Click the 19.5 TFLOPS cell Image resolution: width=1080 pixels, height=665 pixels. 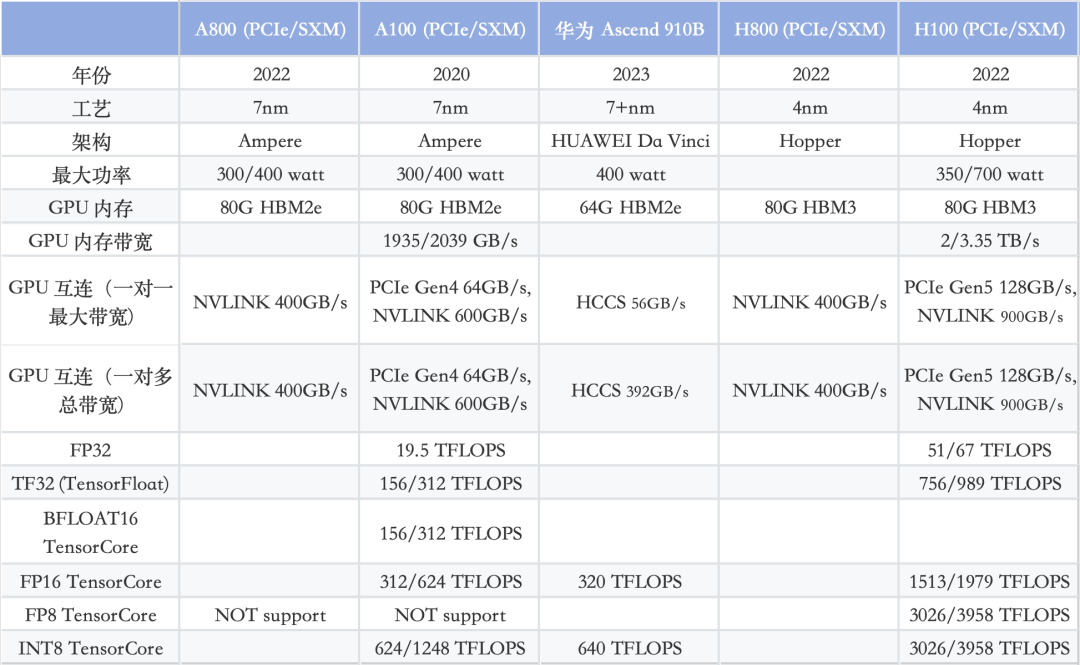coord(450,450)
